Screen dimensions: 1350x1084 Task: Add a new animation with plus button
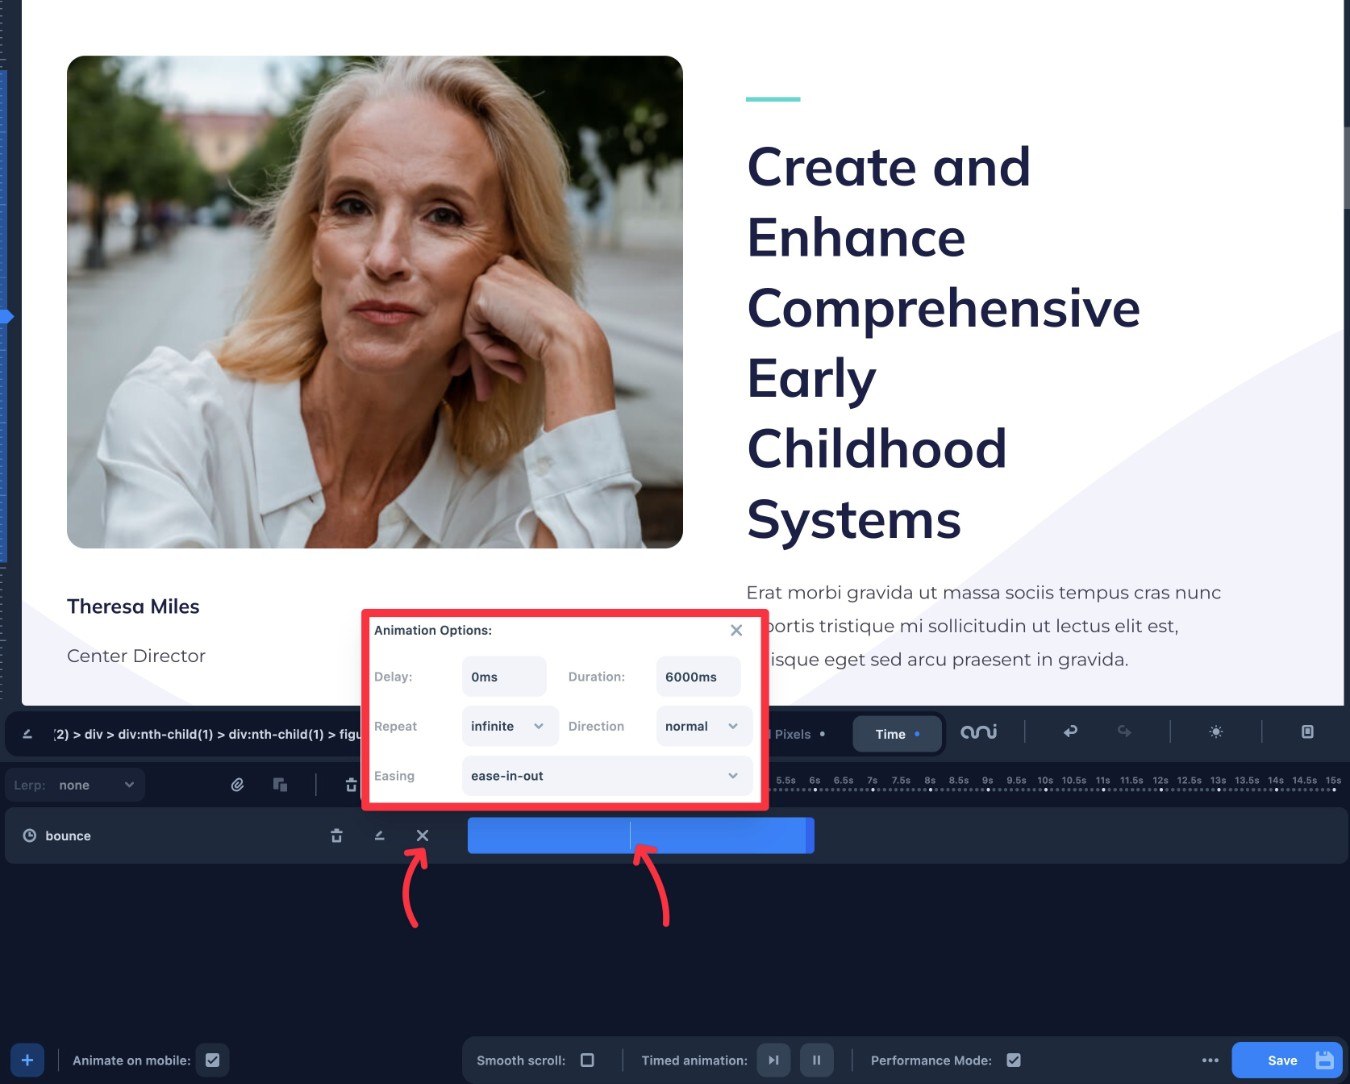tap(27, 1060)
